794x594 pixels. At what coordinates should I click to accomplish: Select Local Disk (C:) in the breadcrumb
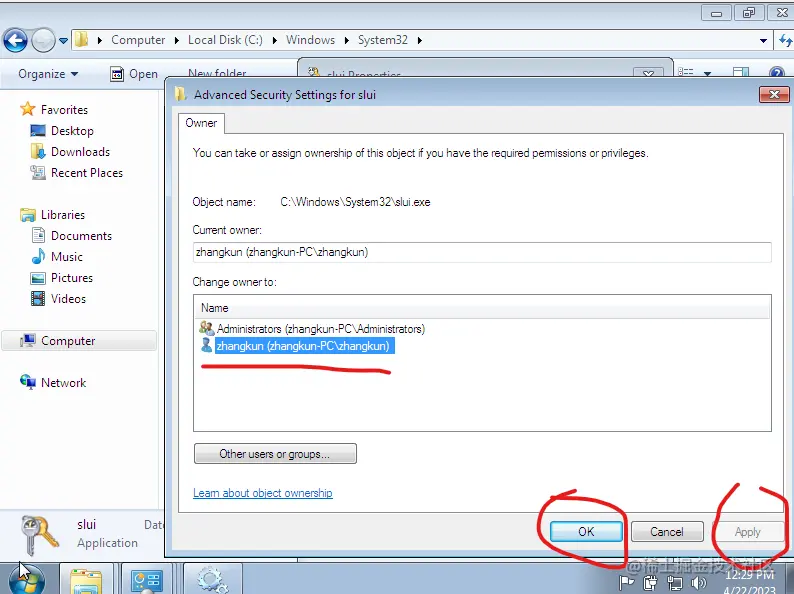click(x=225, y=40)
